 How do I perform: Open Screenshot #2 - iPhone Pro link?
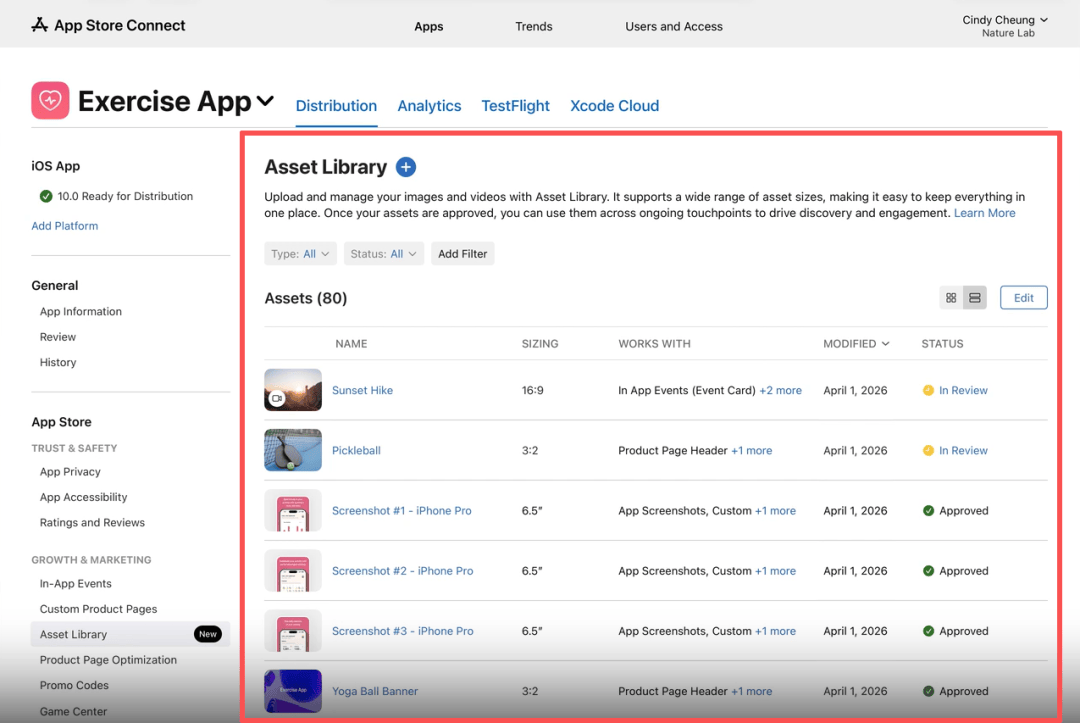click(402, 571)
